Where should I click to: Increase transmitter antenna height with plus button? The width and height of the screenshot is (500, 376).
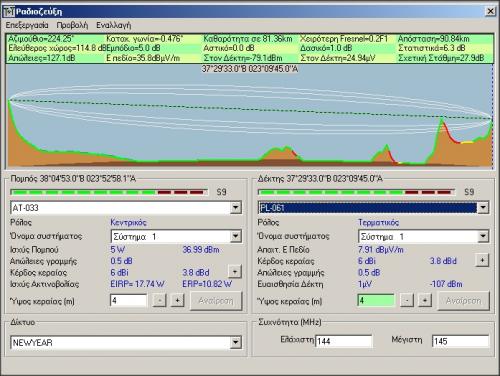tap(177, 301)
